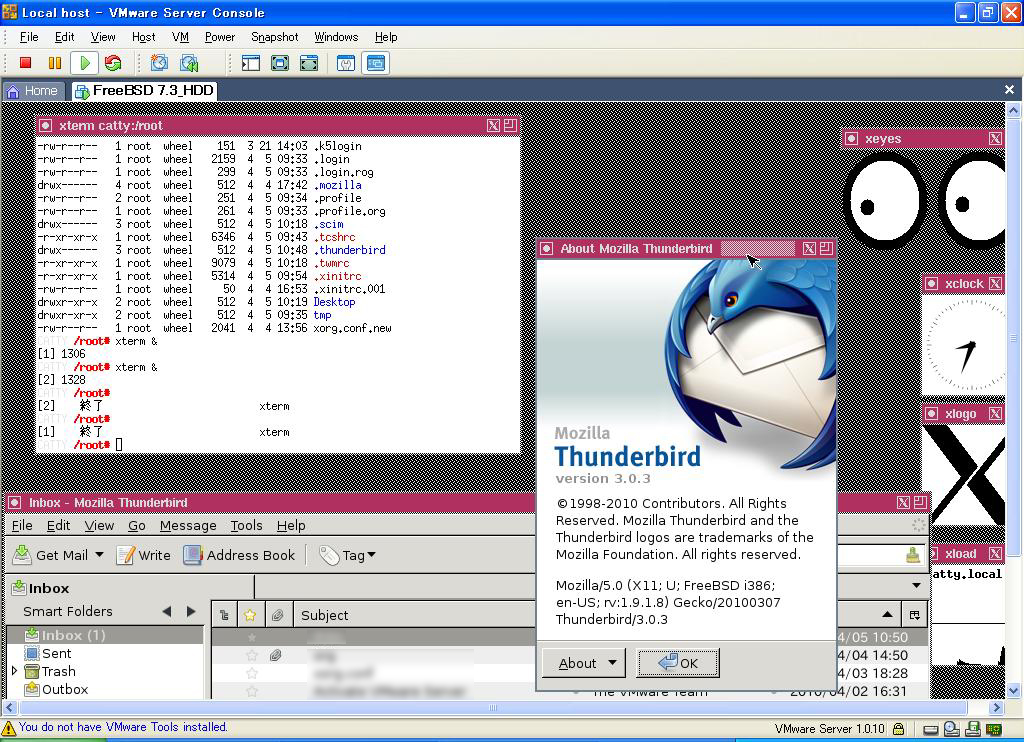Click the Full Screen toolbar icon
Screen dimensions: 1024x742
[x=280, y=63]
